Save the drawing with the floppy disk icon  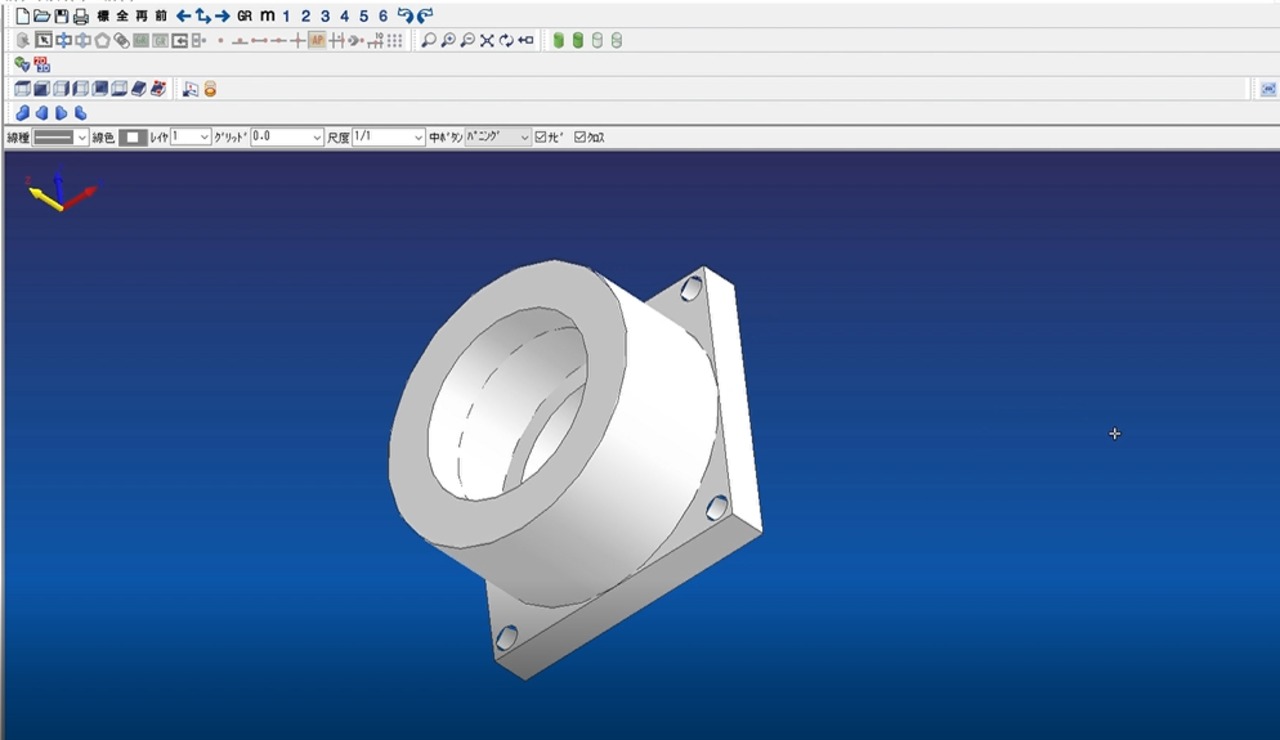[x=61, y=16]
